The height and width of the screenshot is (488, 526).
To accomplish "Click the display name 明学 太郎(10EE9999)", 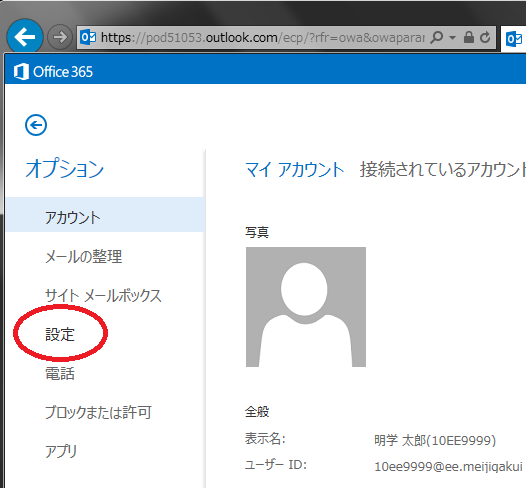I will coord(435,440).
